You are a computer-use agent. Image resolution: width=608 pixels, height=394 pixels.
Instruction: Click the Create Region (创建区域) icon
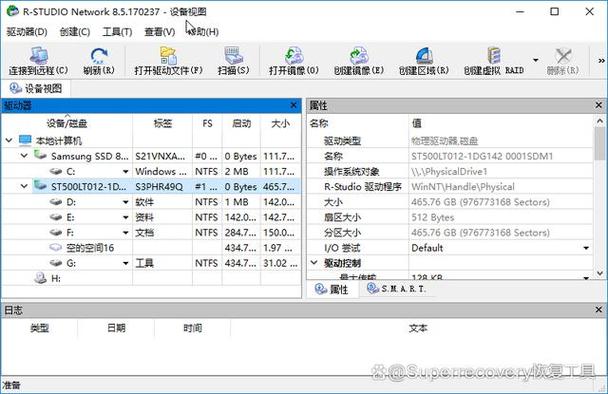(424, 56)
